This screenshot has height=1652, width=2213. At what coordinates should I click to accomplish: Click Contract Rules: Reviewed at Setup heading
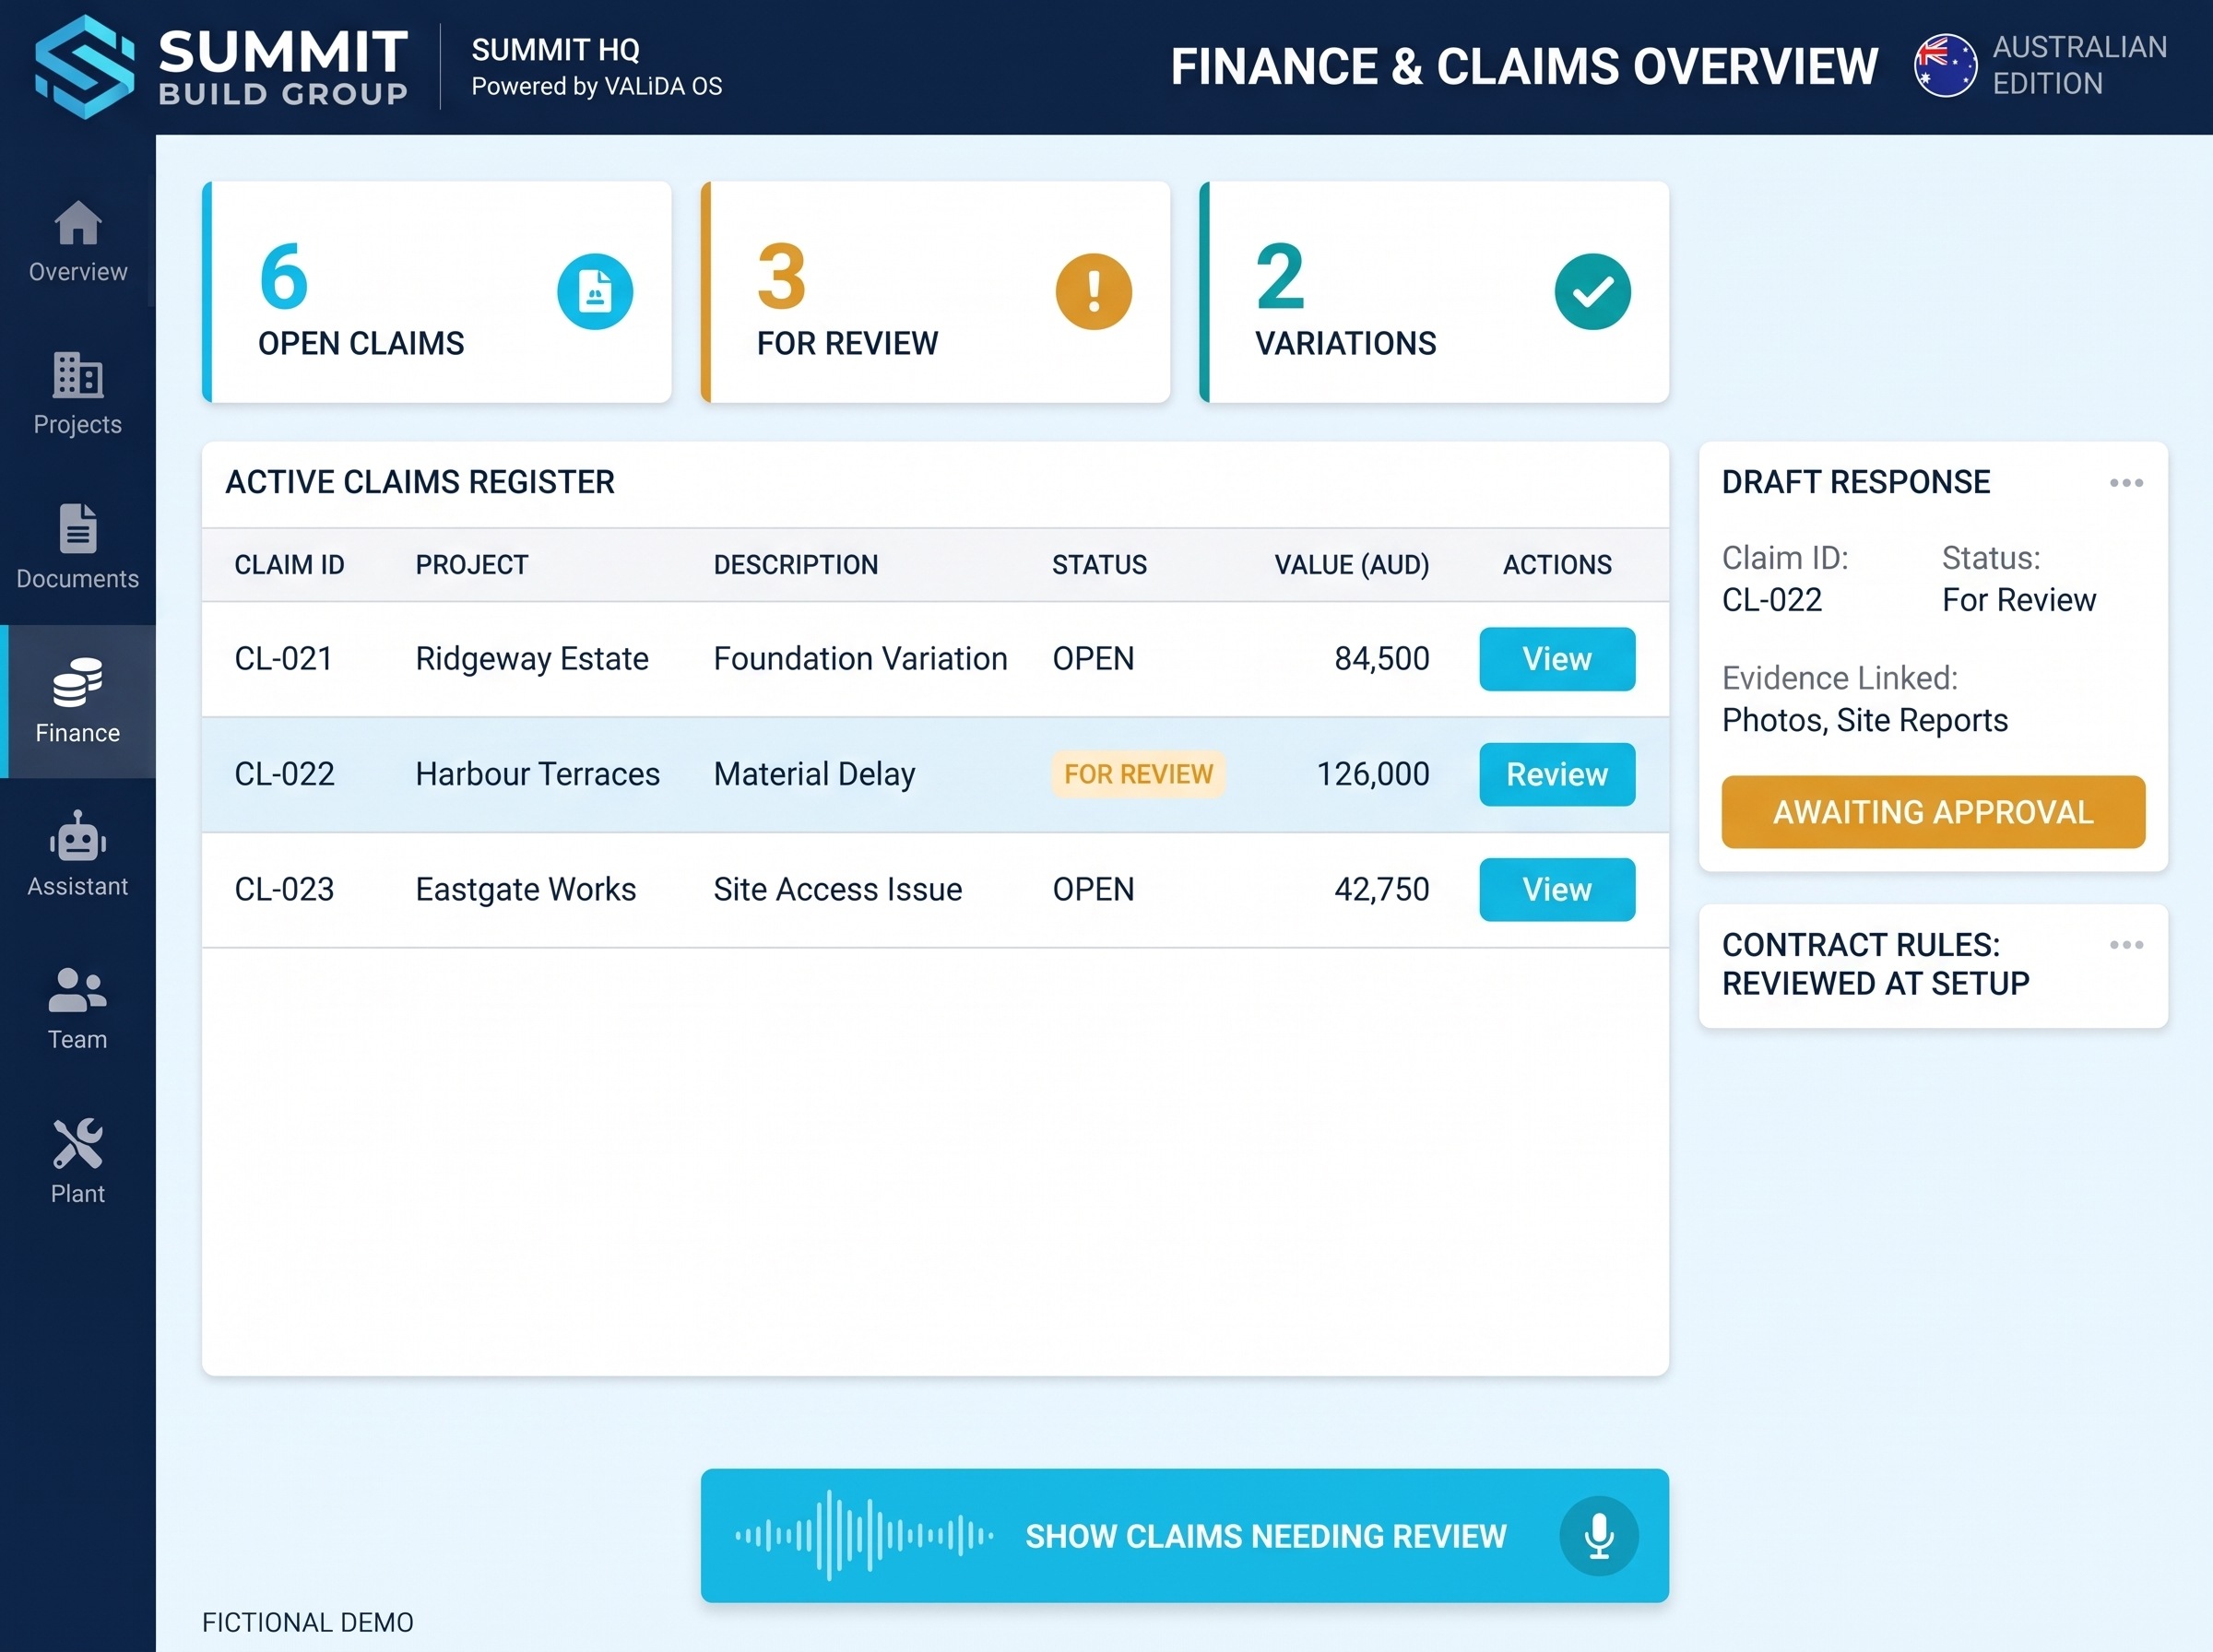[1875, 964]
